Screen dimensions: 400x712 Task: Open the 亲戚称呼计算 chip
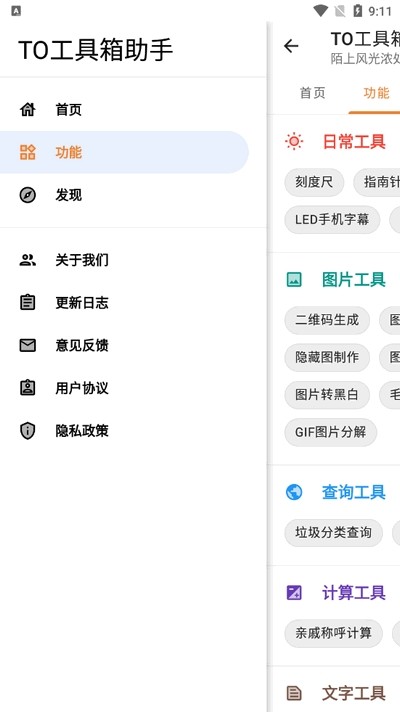point(333,633)
